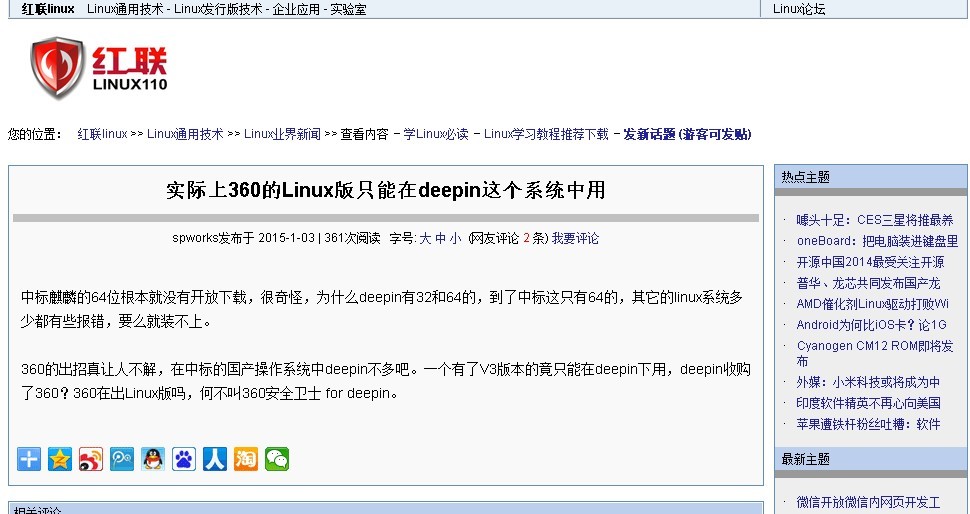Share to WeChat green icon

point(277,459)
